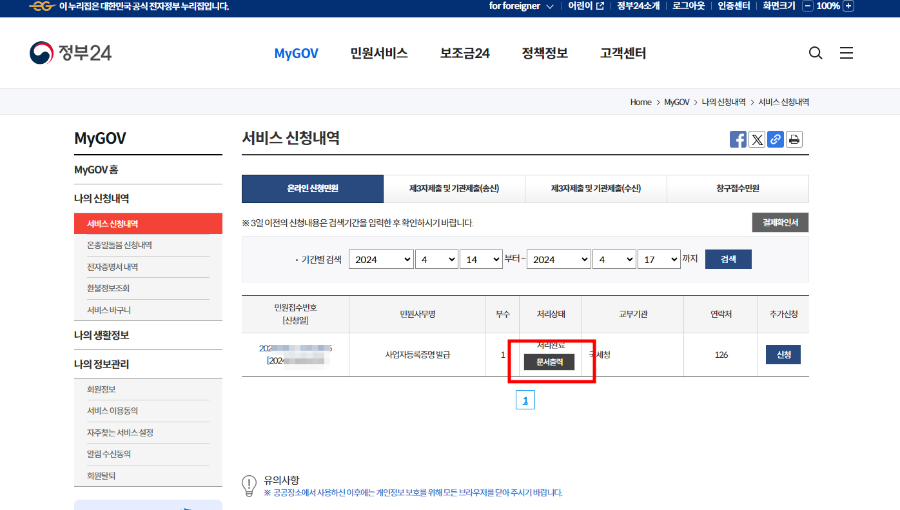
Task: Click the 126 contact number cell
Action: click(x=721, y=355)
